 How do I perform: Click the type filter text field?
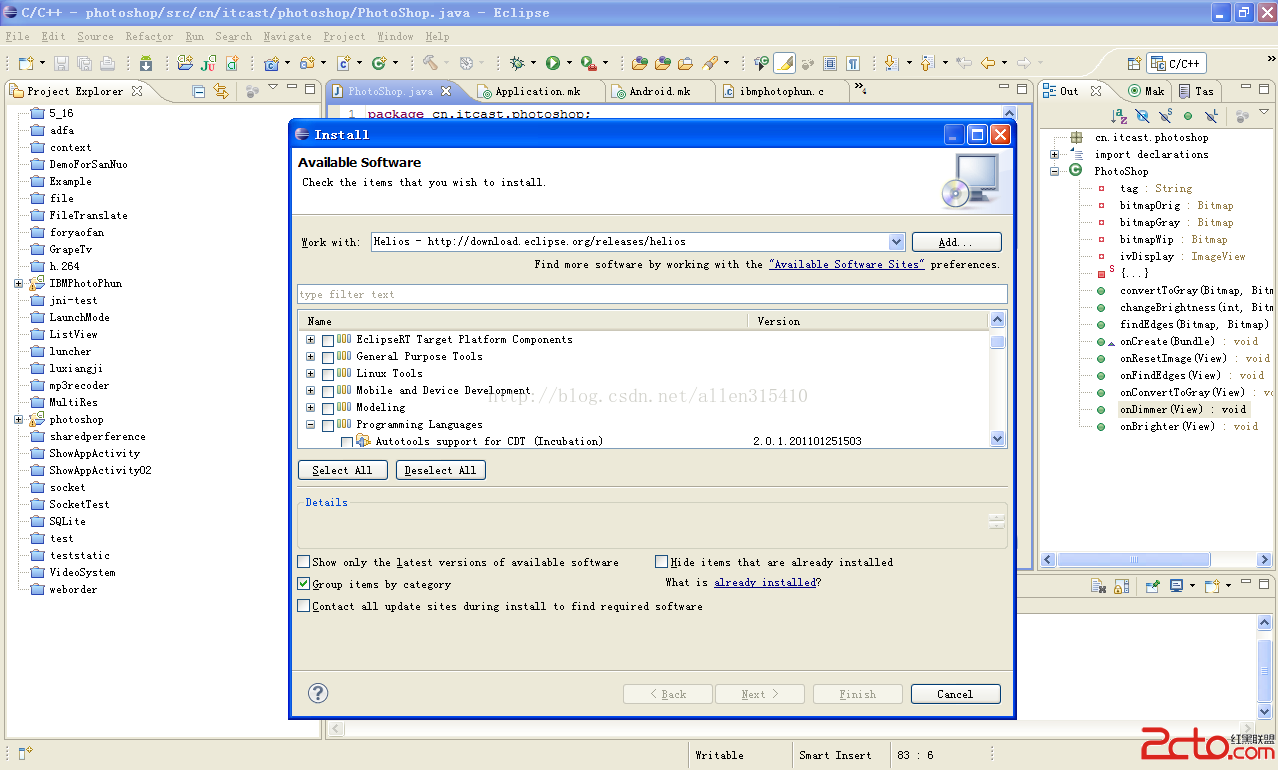[x=652, y=294]
